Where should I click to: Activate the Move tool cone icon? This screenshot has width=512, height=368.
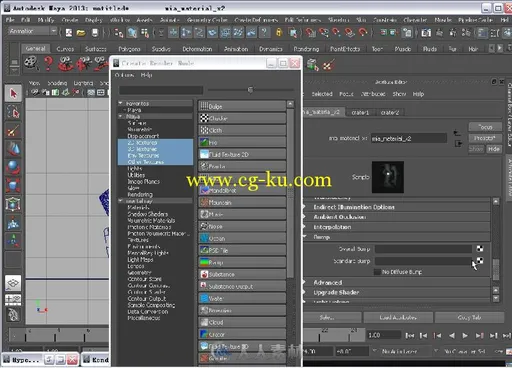(x=13, y=149)
